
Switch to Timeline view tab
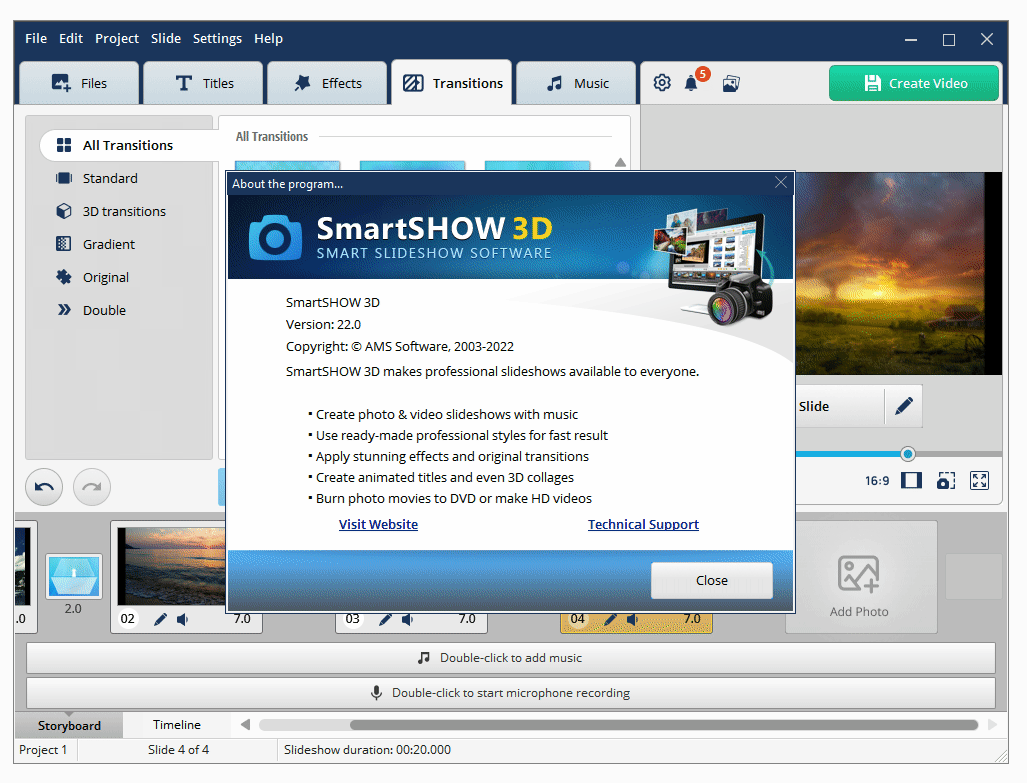[x=177, y=725]
